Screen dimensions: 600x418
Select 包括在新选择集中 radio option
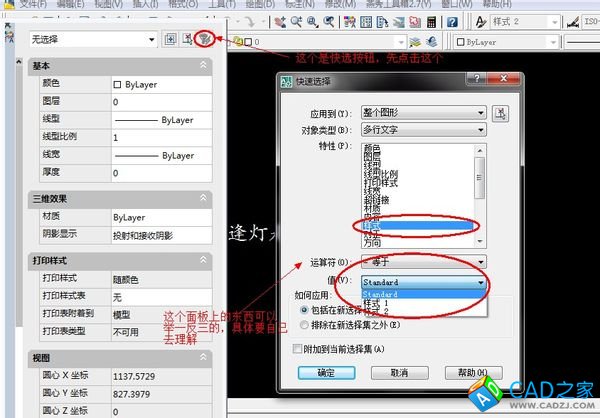coord(306,311)
